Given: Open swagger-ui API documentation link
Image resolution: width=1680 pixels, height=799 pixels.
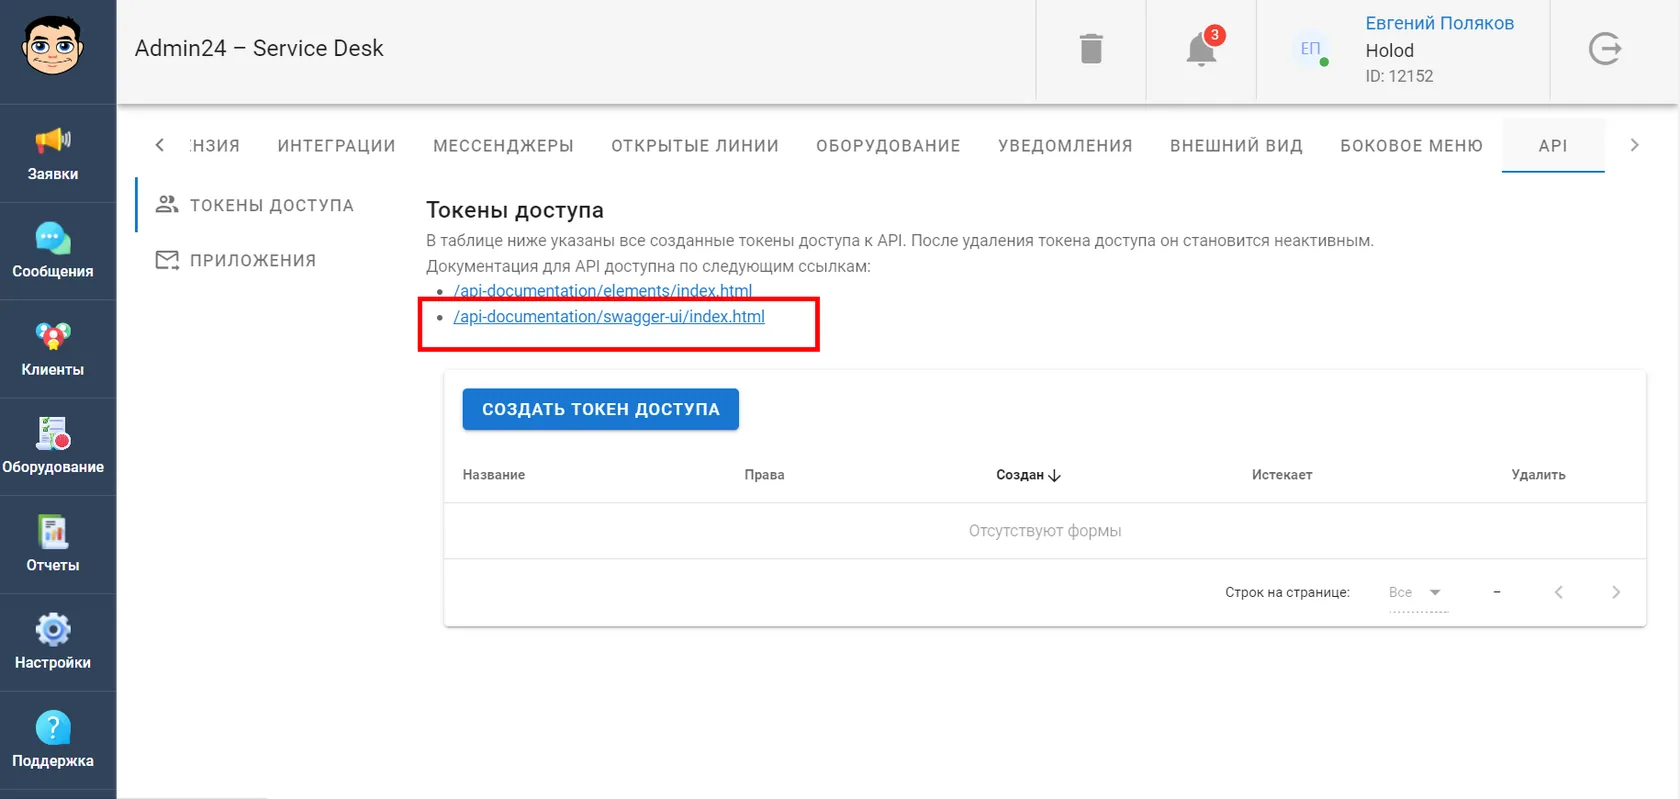Looking at the screenshot, I should pyautogui.click(x=609, y=317).
